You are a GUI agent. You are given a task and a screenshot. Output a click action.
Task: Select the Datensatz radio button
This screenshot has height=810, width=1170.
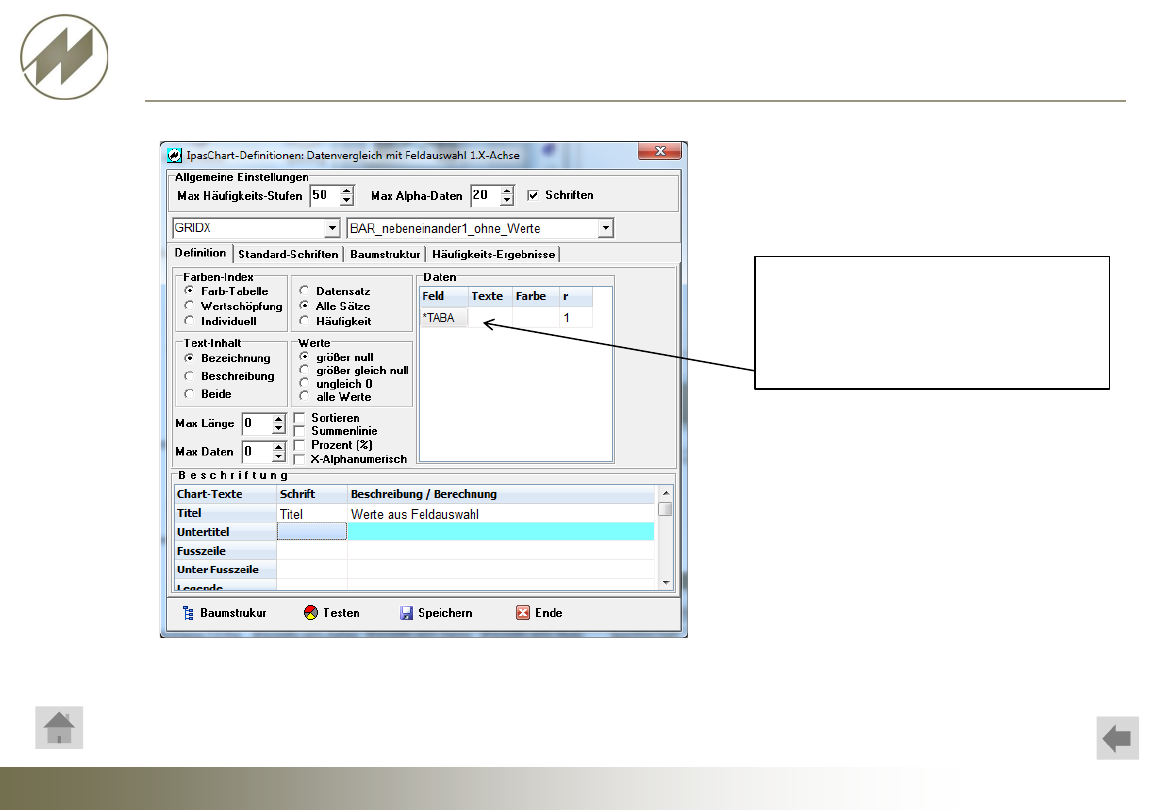coord(304,291)
